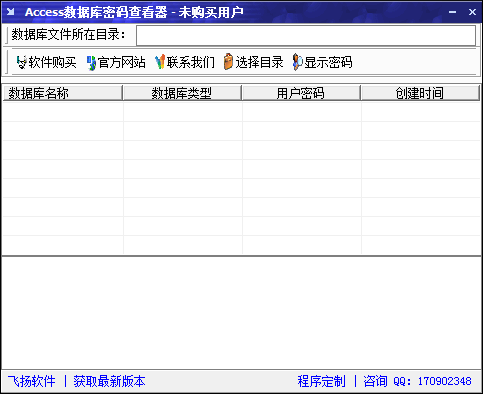Image resolution: width=483 pixels, height=394 pixels.
Task: Click the 获取最新版本 link
Action: click(x=109, y=381)
